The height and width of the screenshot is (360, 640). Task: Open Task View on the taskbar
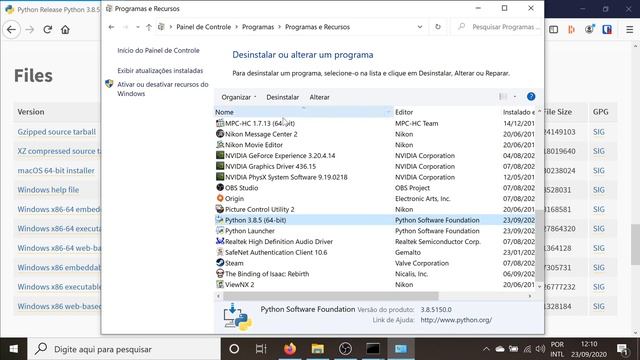click(x=261, y=349)
